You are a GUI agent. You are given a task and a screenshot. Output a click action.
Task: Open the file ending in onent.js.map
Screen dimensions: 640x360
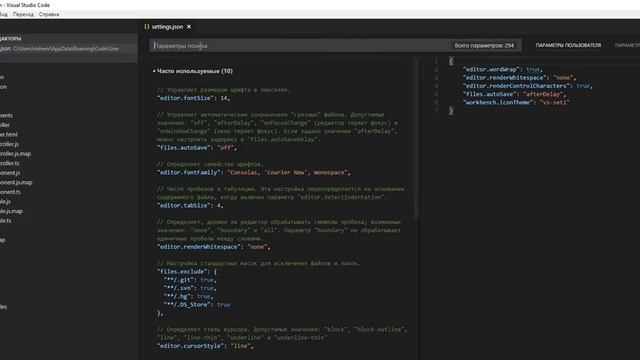click(16, 182)
